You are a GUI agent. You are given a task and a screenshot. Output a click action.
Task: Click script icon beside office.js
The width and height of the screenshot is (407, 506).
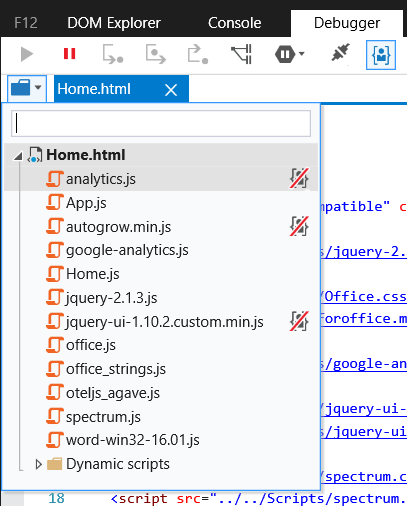click(55, 345)
